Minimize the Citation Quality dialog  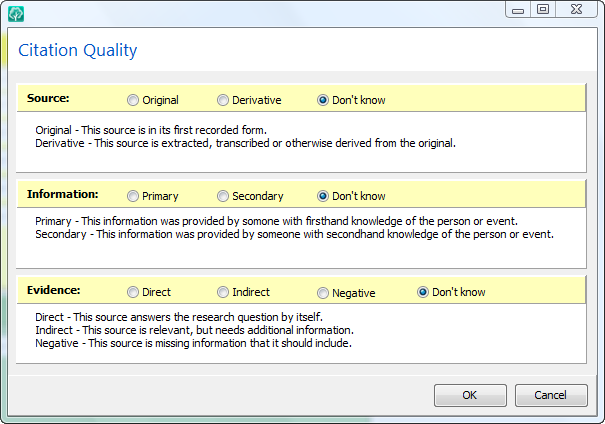pos(518,9)
